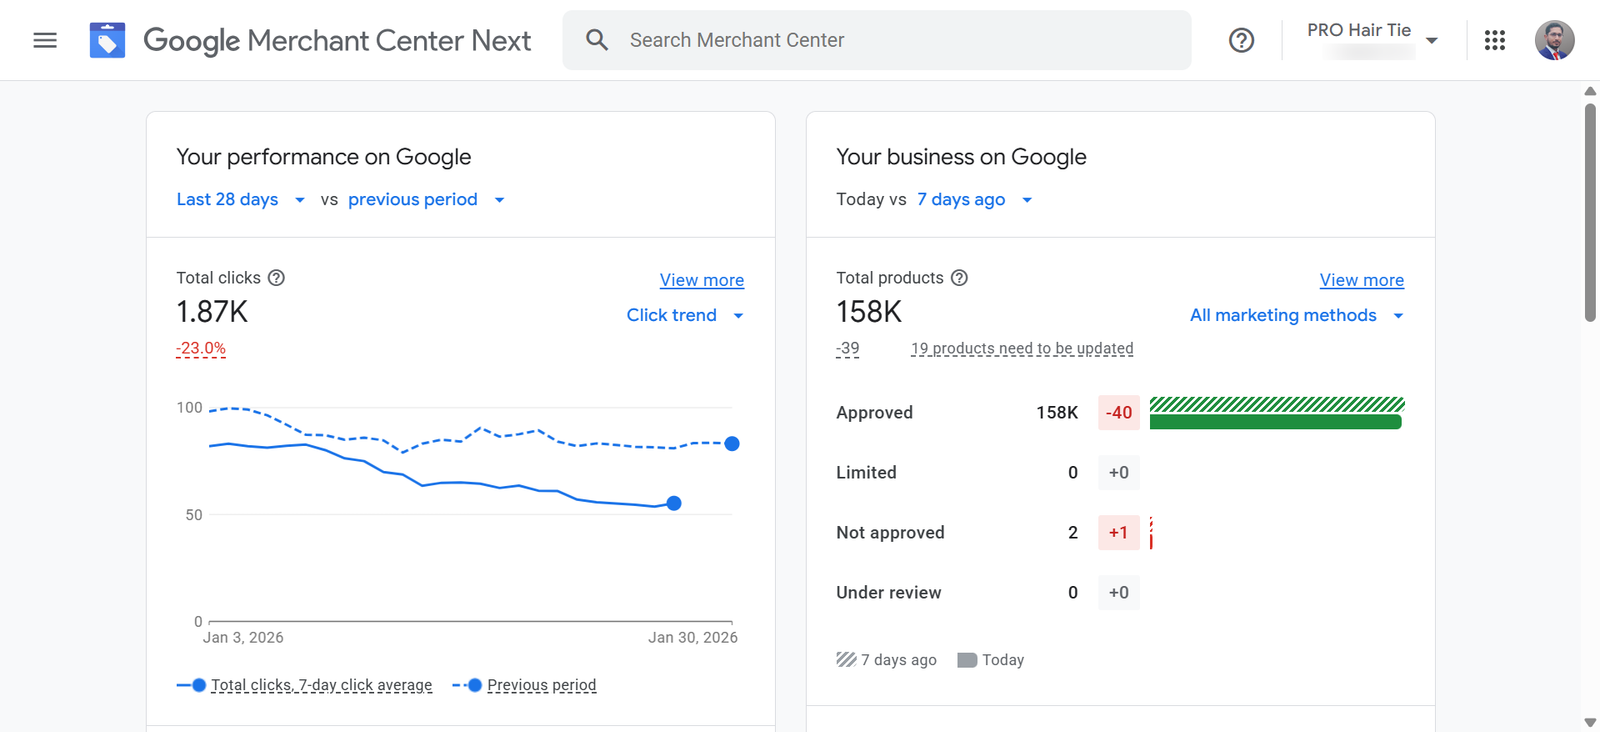Change the 7 days ago comparison

click(974, 200)
